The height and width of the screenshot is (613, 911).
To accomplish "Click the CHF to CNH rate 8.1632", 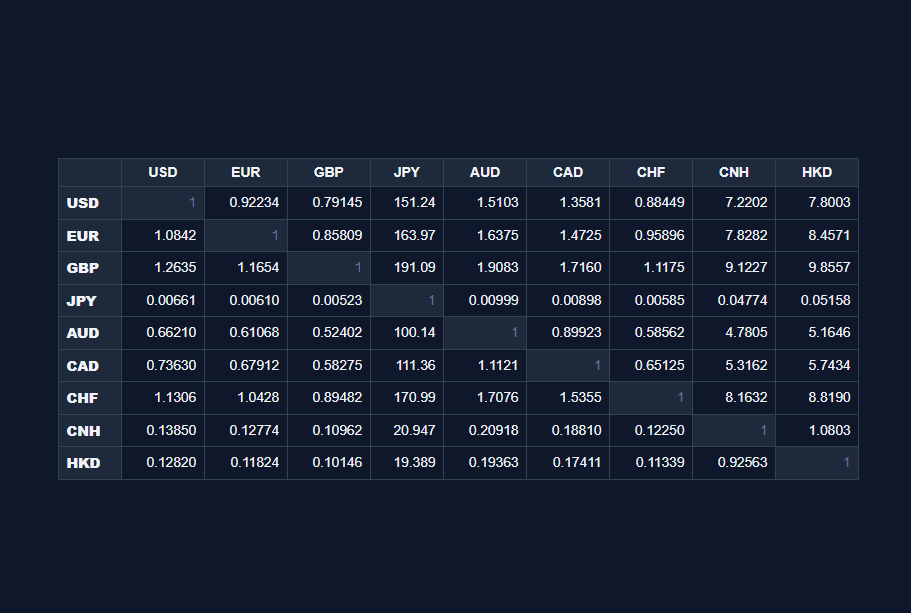I will click(734, 398).
